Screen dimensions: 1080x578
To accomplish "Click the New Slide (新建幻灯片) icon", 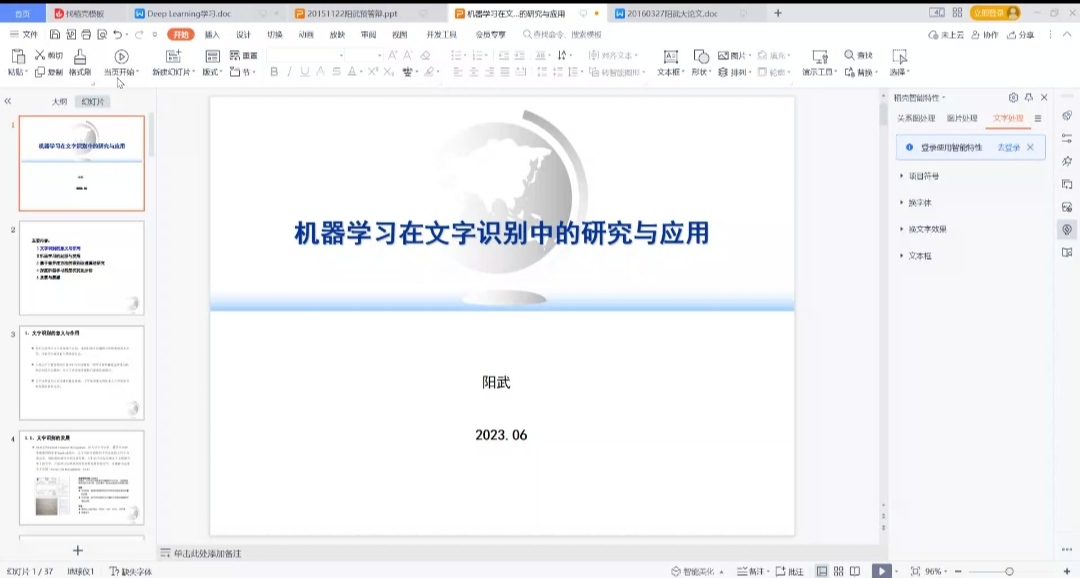I will (x=176, y=57).
